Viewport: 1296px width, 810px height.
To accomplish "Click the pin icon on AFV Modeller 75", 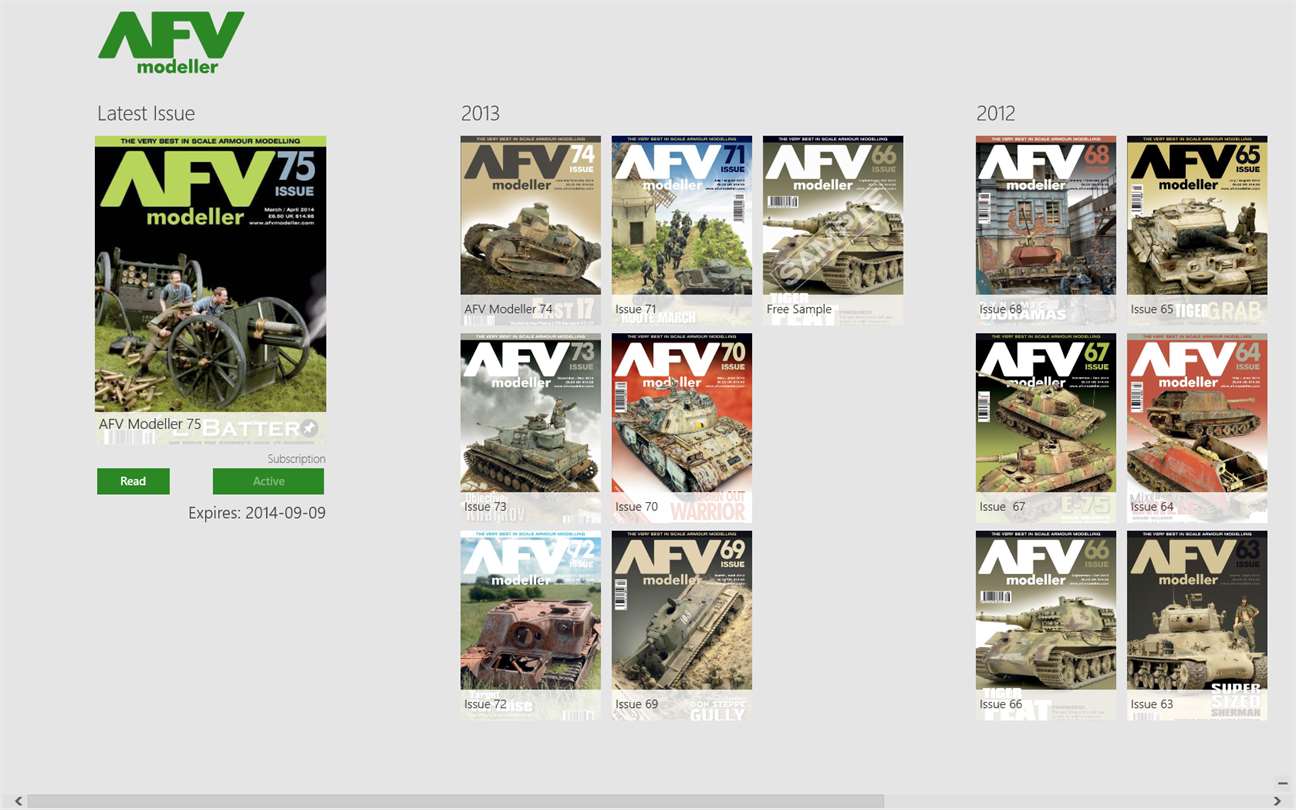I will click(310, 427).
